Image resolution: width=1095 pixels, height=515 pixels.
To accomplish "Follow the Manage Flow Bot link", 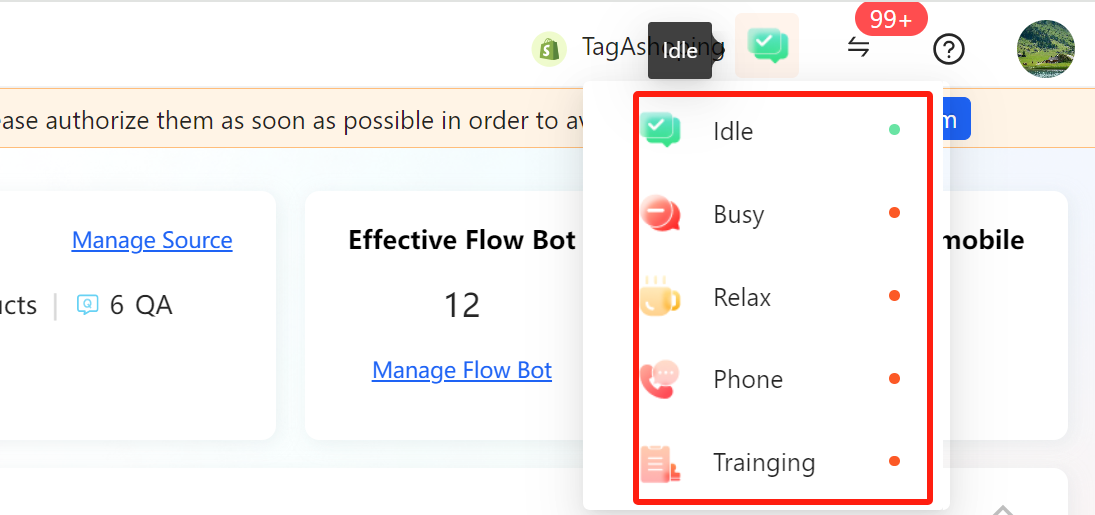I will pyautogui.click(x=462, y=370).
